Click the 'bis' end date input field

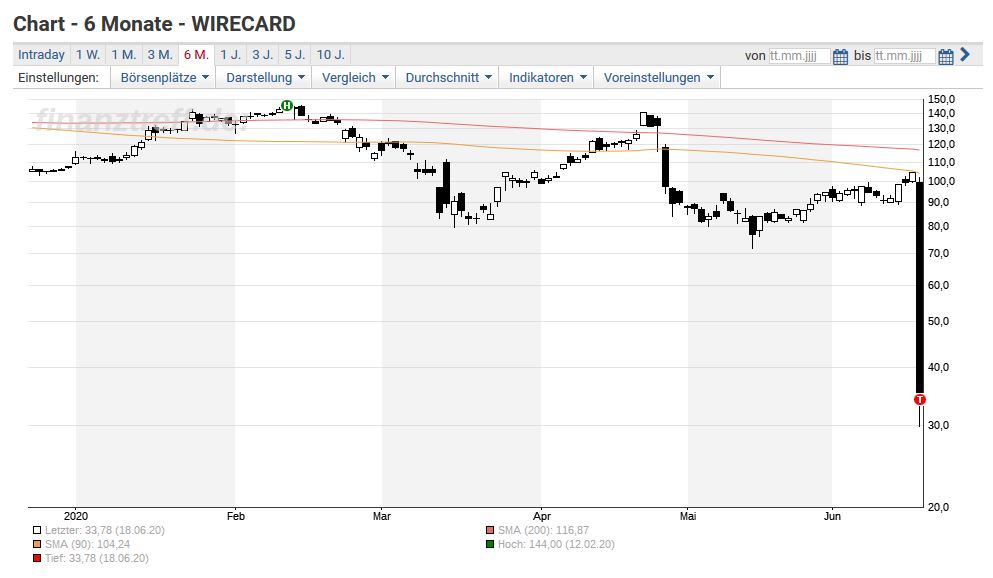point(904,56)
